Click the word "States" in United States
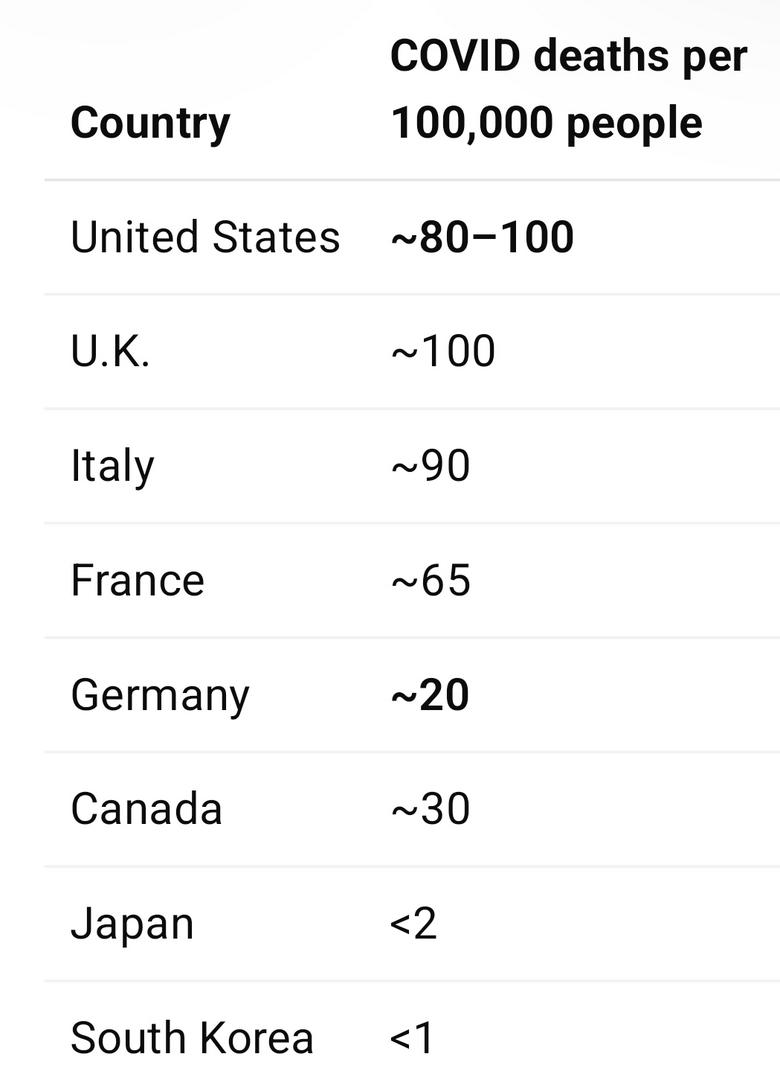 click(x=276, y=238)
